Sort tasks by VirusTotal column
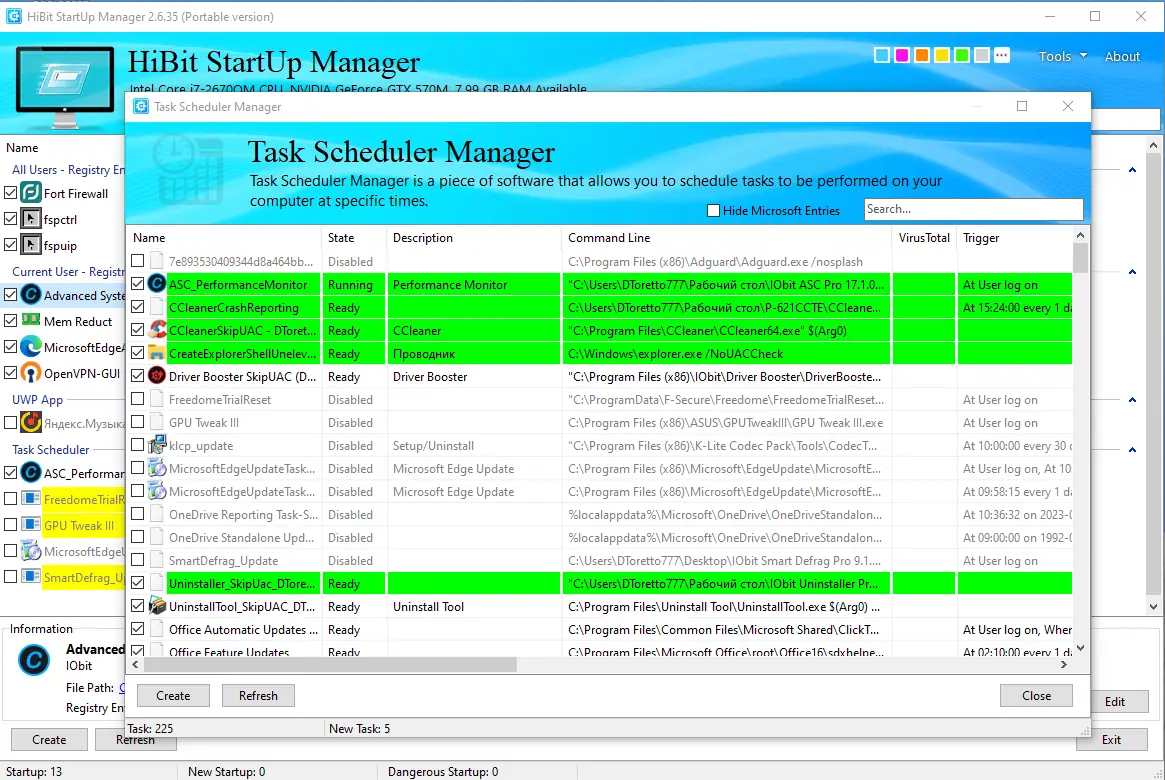 coord(924,238)
